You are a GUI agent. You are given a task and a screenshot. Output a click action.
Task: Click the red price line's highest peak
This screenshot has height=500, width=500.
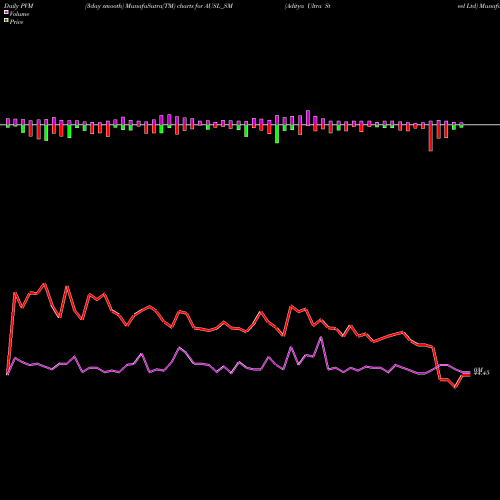pos(45,284)
